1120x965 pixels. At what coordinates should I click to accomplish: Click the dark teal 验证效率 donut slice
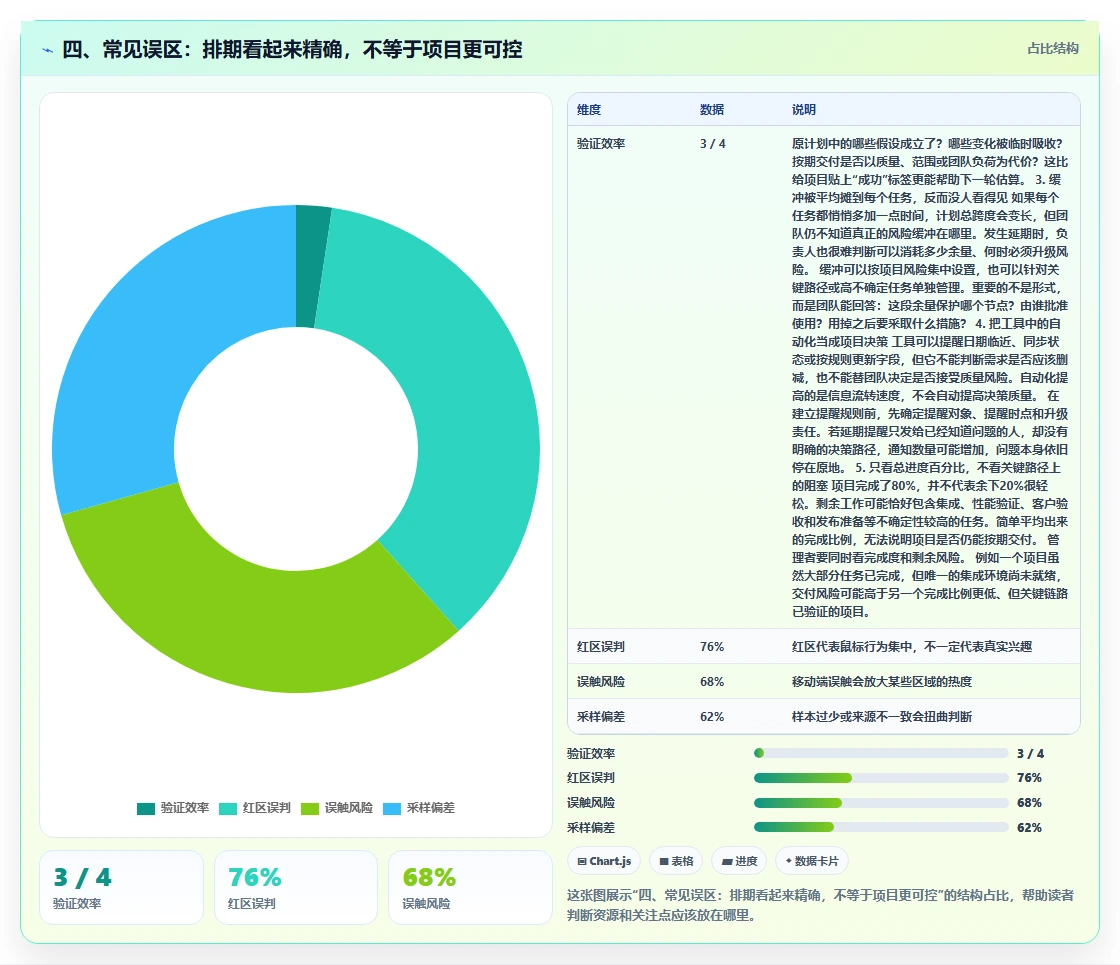pyautogui.click(x=310, y=266)
